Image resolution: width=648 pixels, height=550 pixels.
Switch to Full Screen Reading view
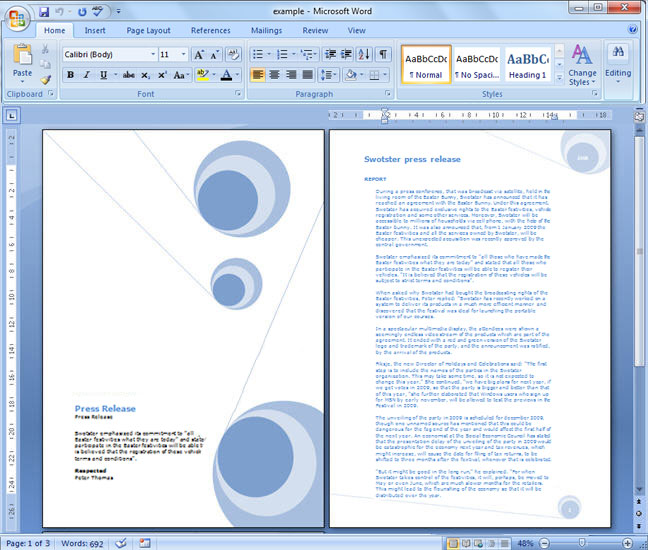tap(466, 543)
